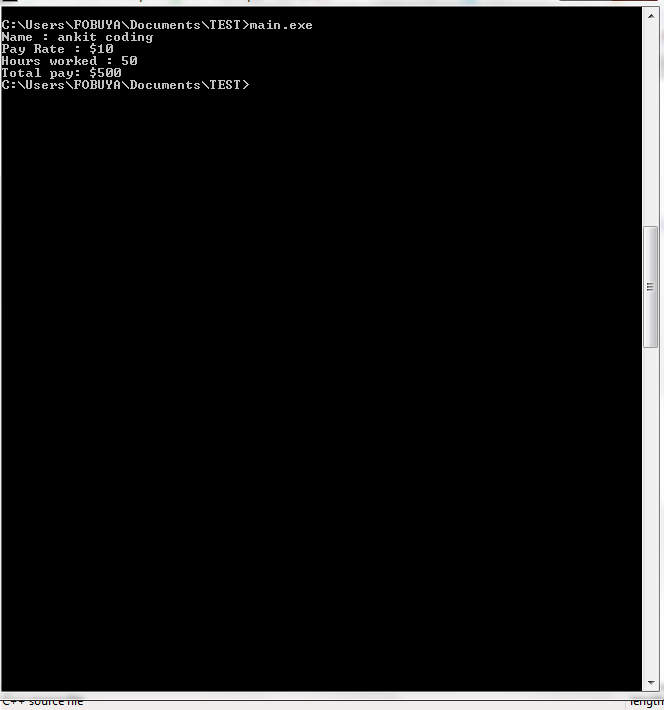Click the C++ source file status label

43,702
